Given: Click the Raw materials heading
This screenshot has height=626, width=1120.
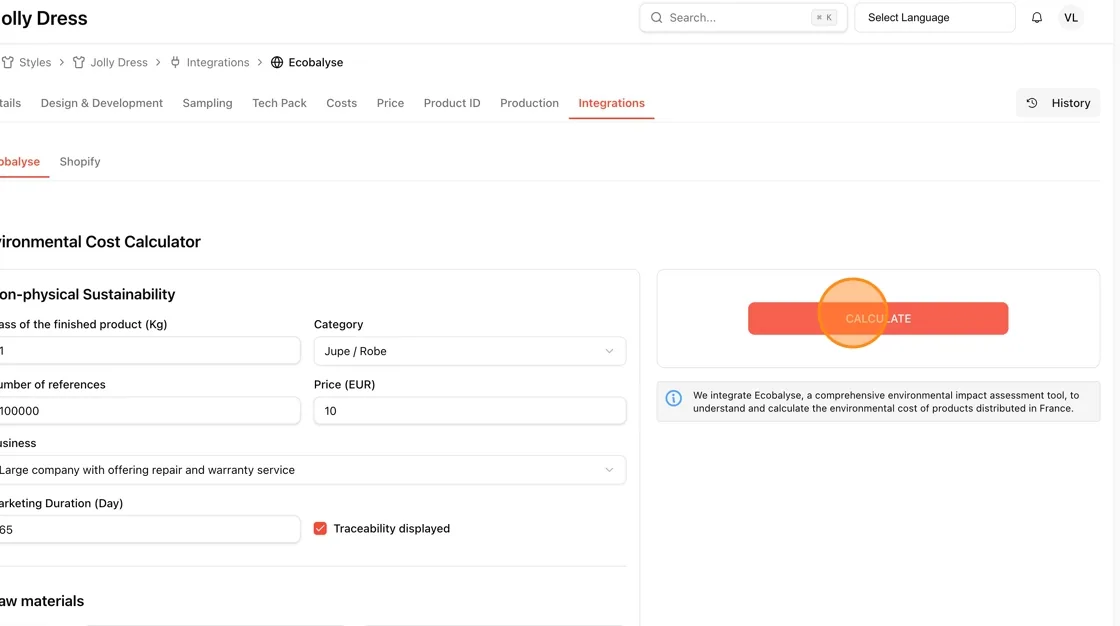Looking at the screenshot, I should pos(41,601).
